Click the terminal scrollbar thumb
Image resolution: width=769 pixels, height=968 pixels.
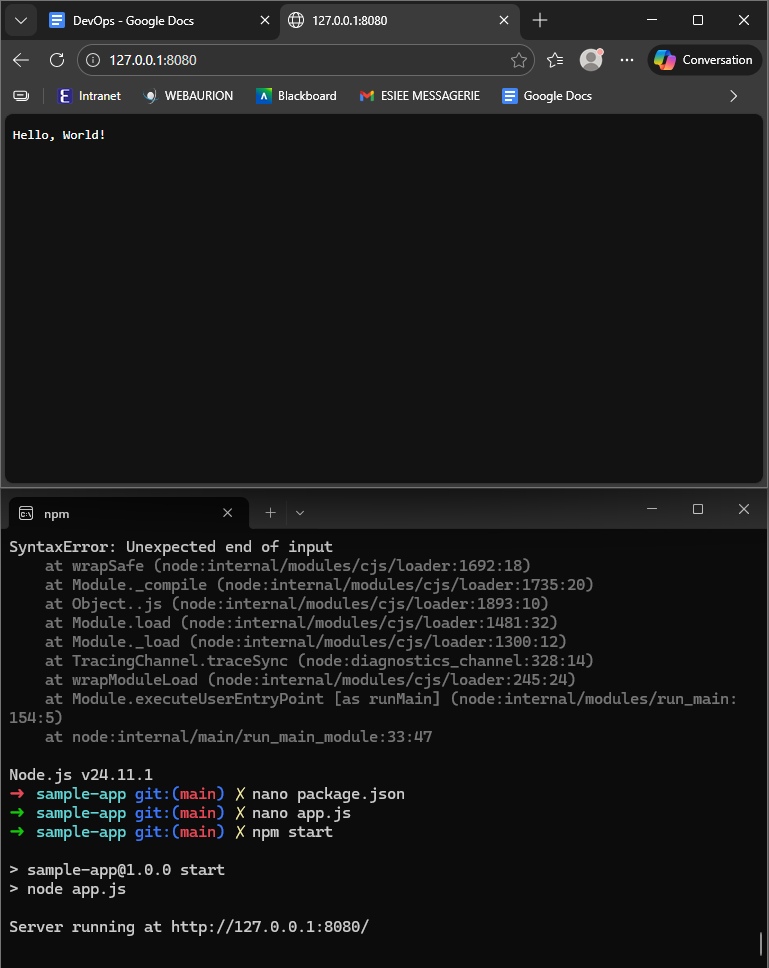coord(761,943)
